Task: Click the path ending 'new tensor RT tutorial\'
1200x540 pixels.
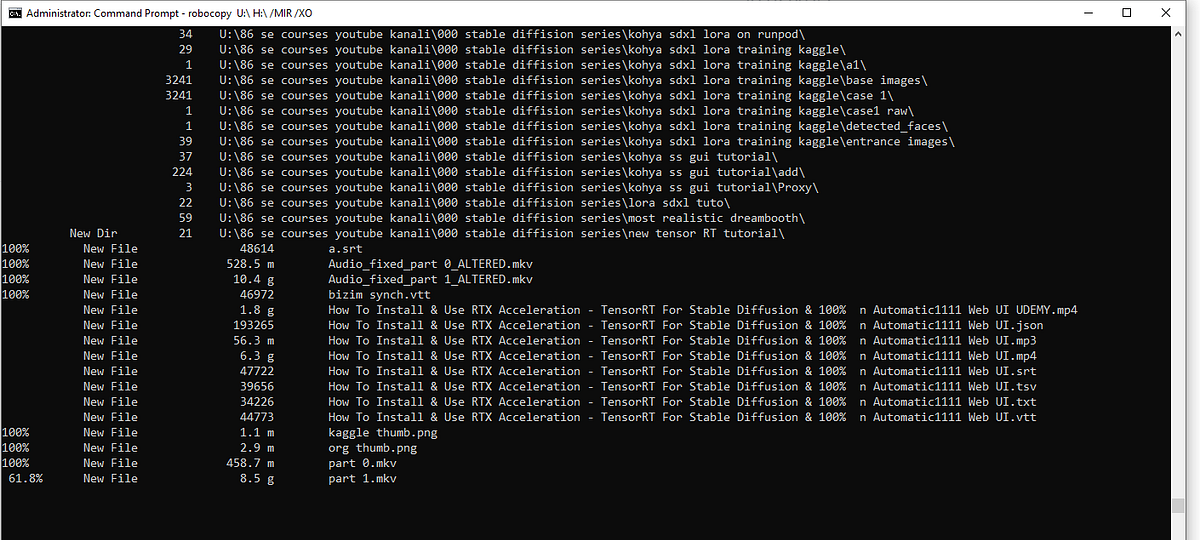Action: (501, 233)
